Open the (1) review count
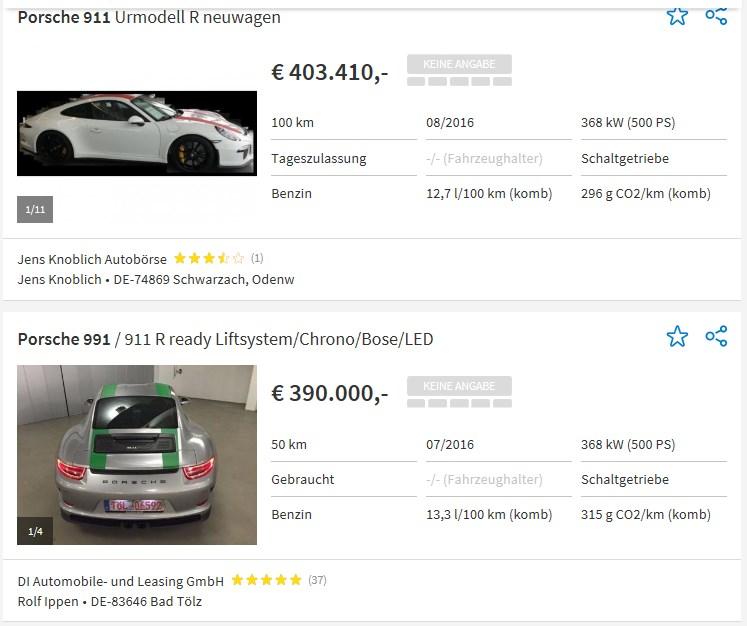This screenshot has height=626, width=747. point(257,258)
